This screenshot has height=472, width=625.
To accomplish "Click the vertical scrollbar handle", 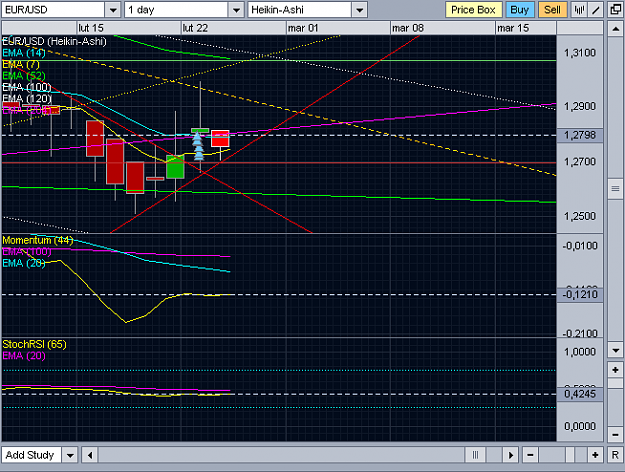I will click(615, 189).
